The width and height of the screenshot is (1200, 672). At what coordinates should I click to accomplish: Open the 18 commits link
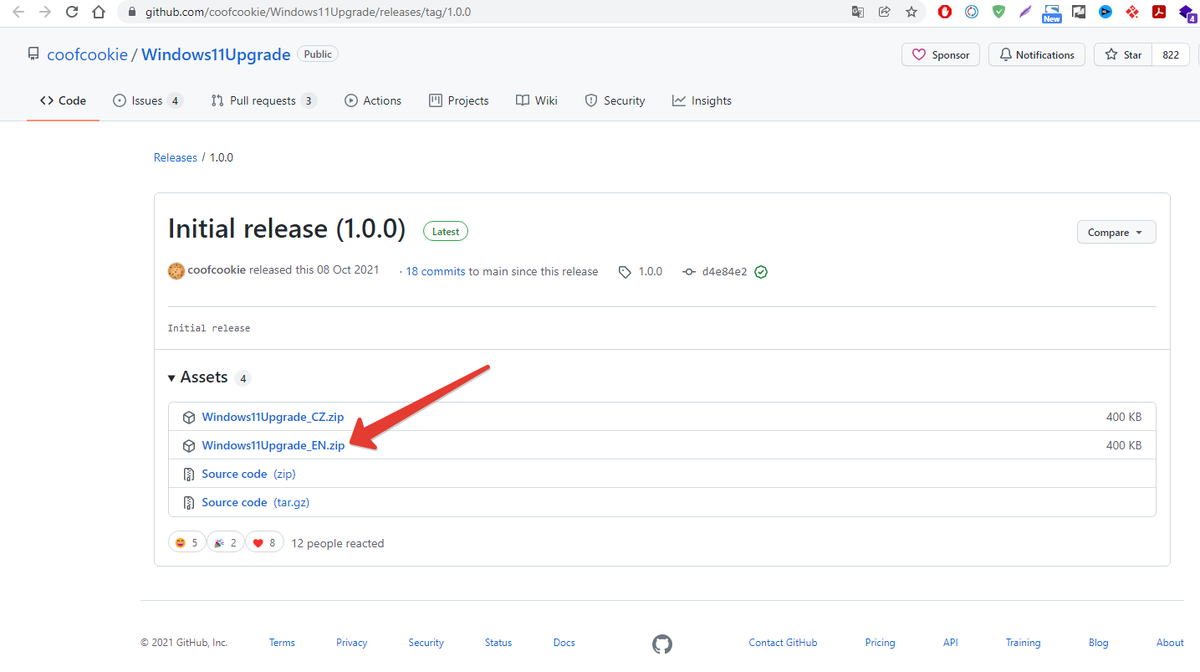pos(436,271)
